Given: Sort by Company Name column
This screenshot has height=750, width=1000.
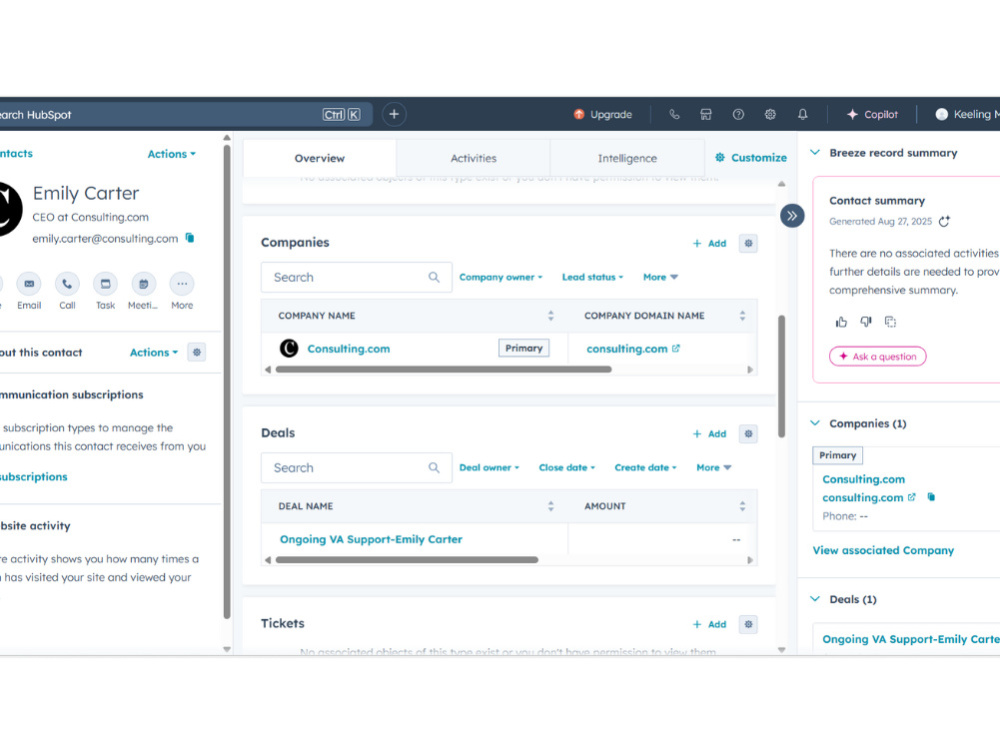Looking at the screenshot, I should point(551,316).
